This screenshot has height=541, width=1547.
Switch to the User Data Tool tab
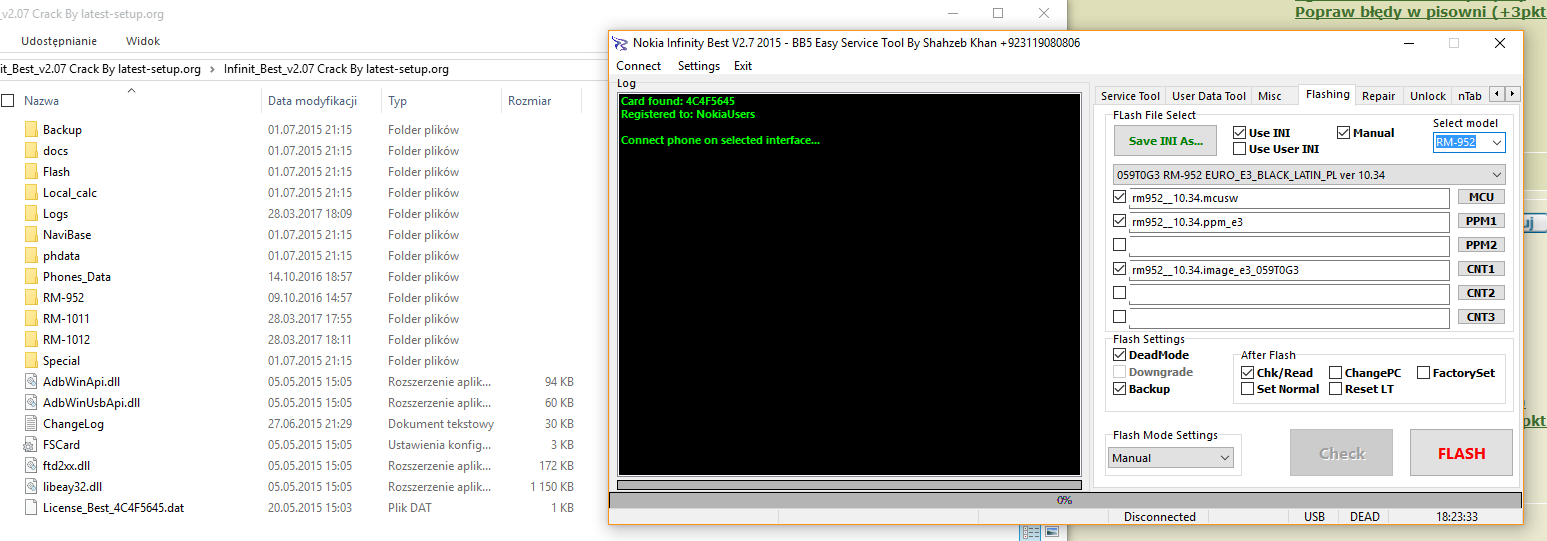tap(1209, 96)
